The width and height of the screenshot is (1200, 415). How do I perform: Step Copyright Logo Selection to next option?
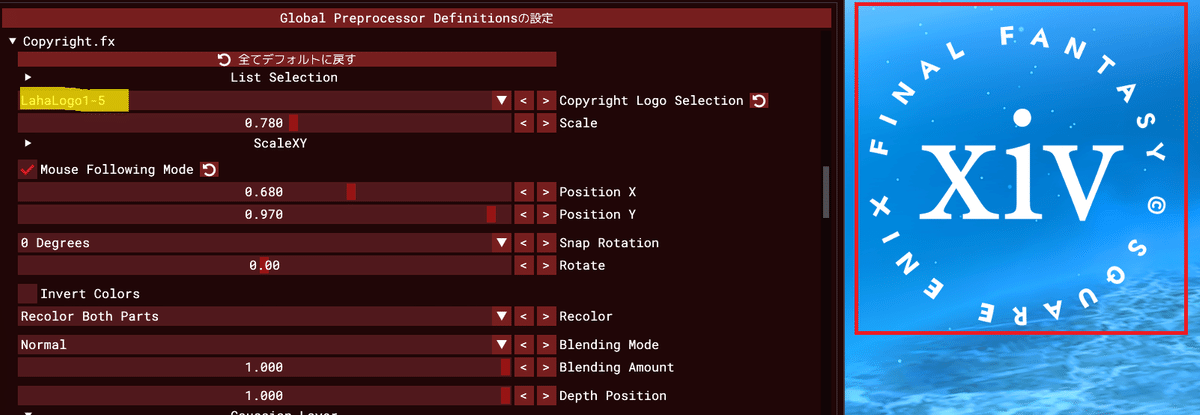click(x=545, y=101)
